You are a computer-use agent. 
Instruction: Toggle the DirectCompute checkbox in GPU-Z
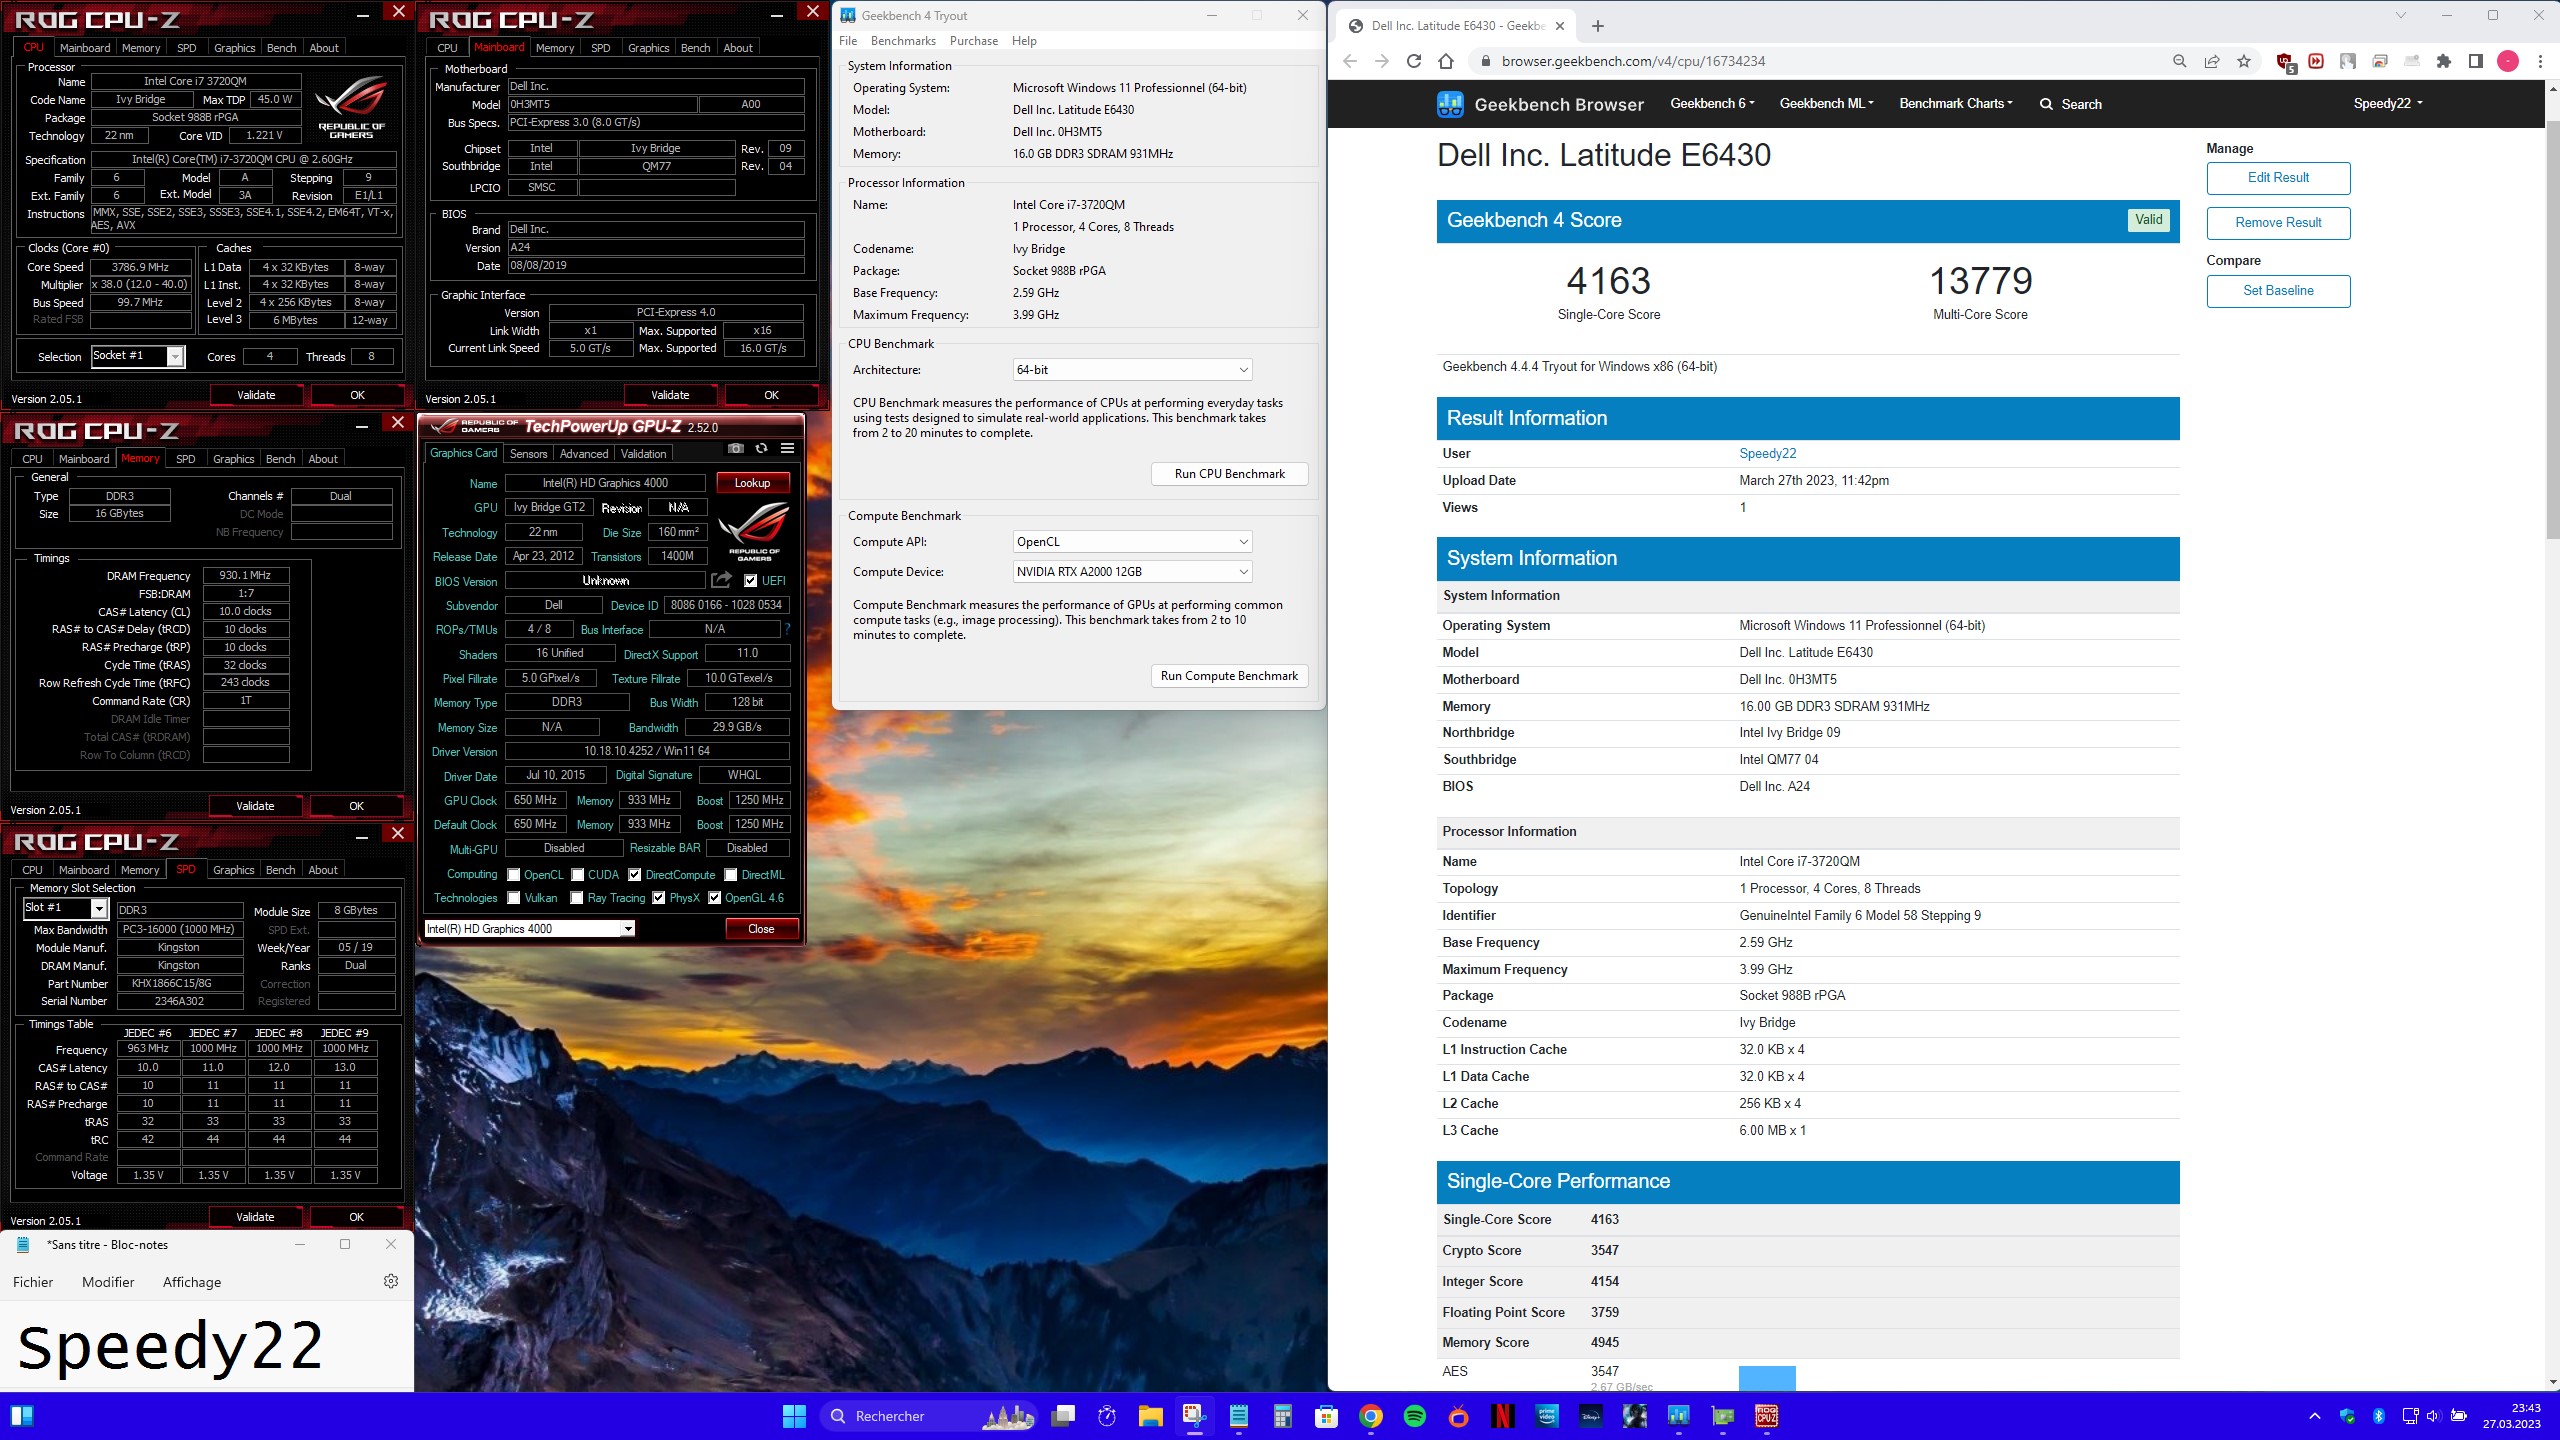[635, 875]
